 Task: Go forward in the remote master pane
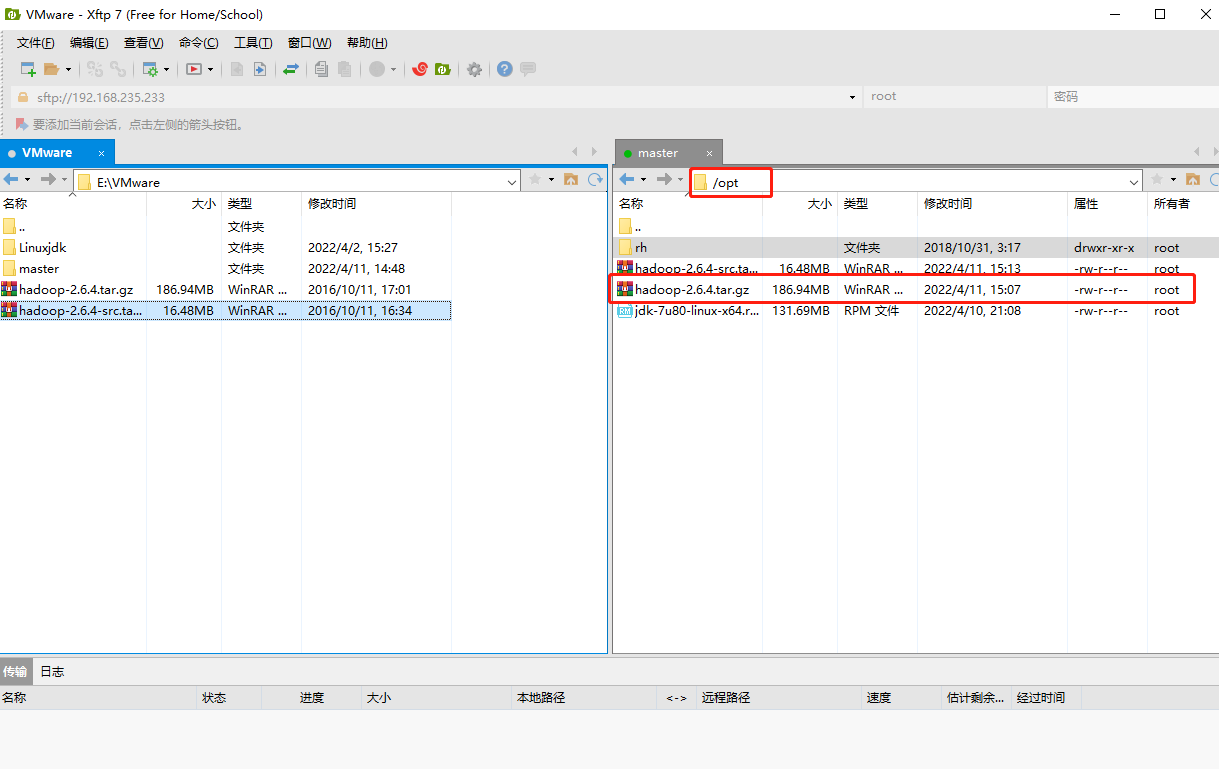coord(664,180)
